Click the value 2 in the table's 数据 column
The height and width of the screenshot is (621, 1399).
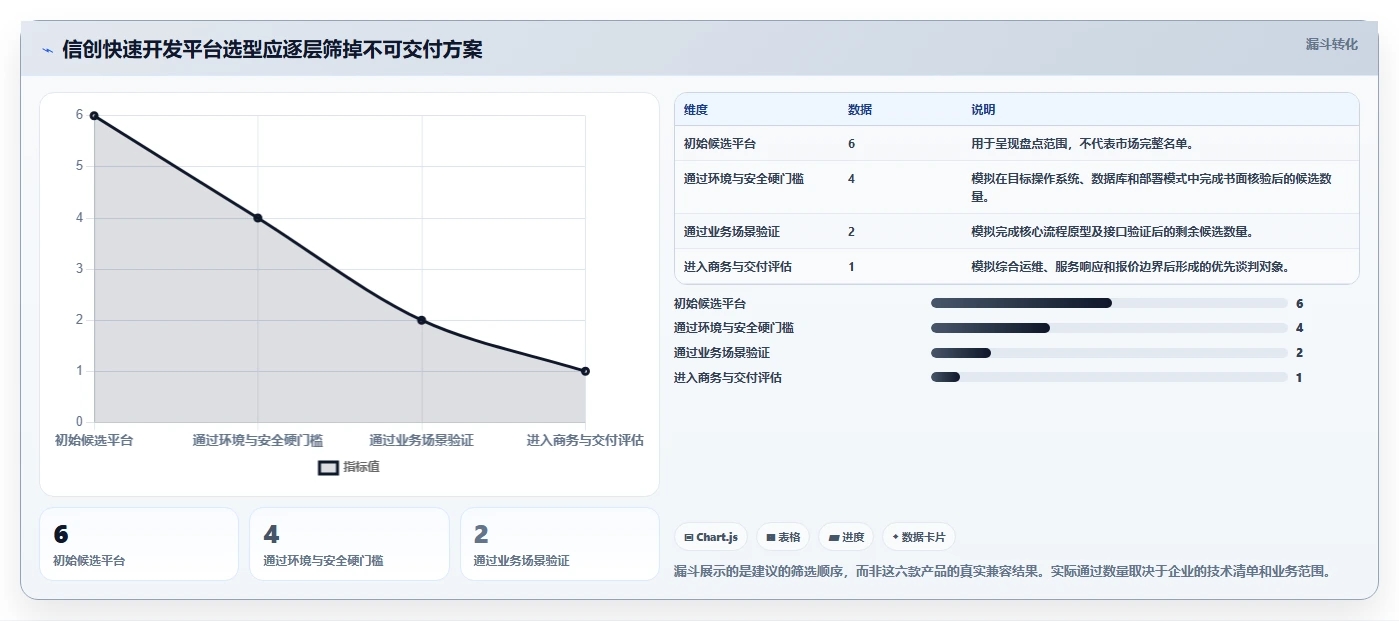pyautogui.click(x=851, y=232)
